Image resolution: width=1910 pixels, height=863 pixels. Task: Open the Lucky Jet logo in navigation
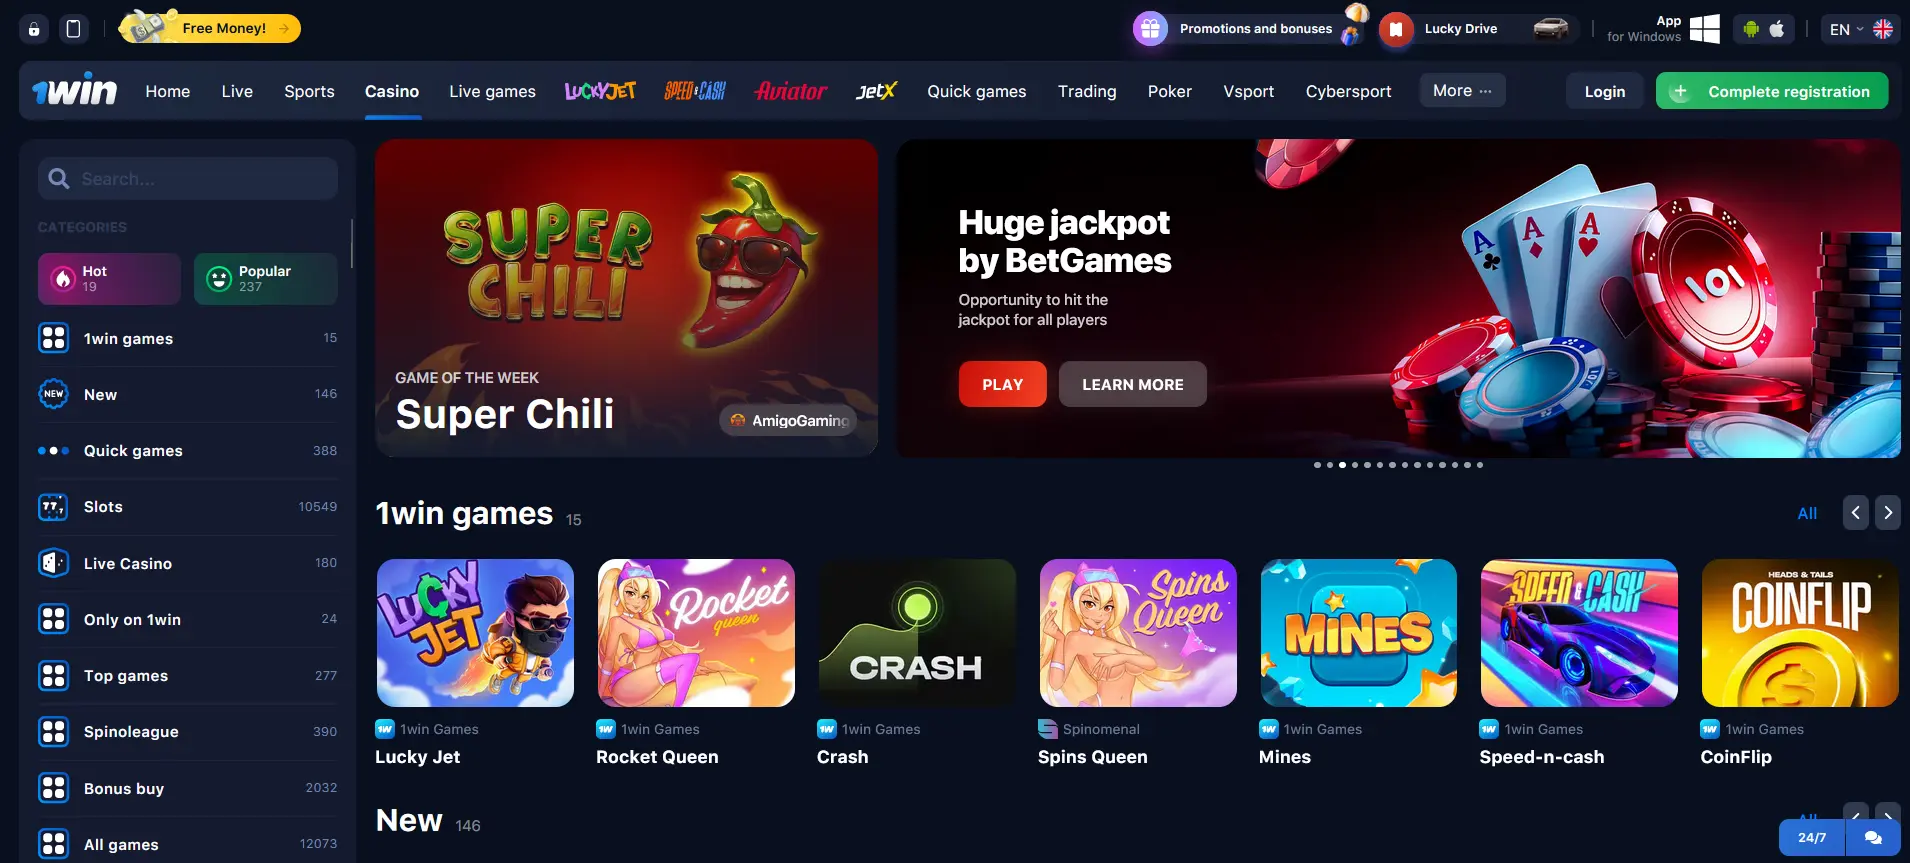point(600,91)
